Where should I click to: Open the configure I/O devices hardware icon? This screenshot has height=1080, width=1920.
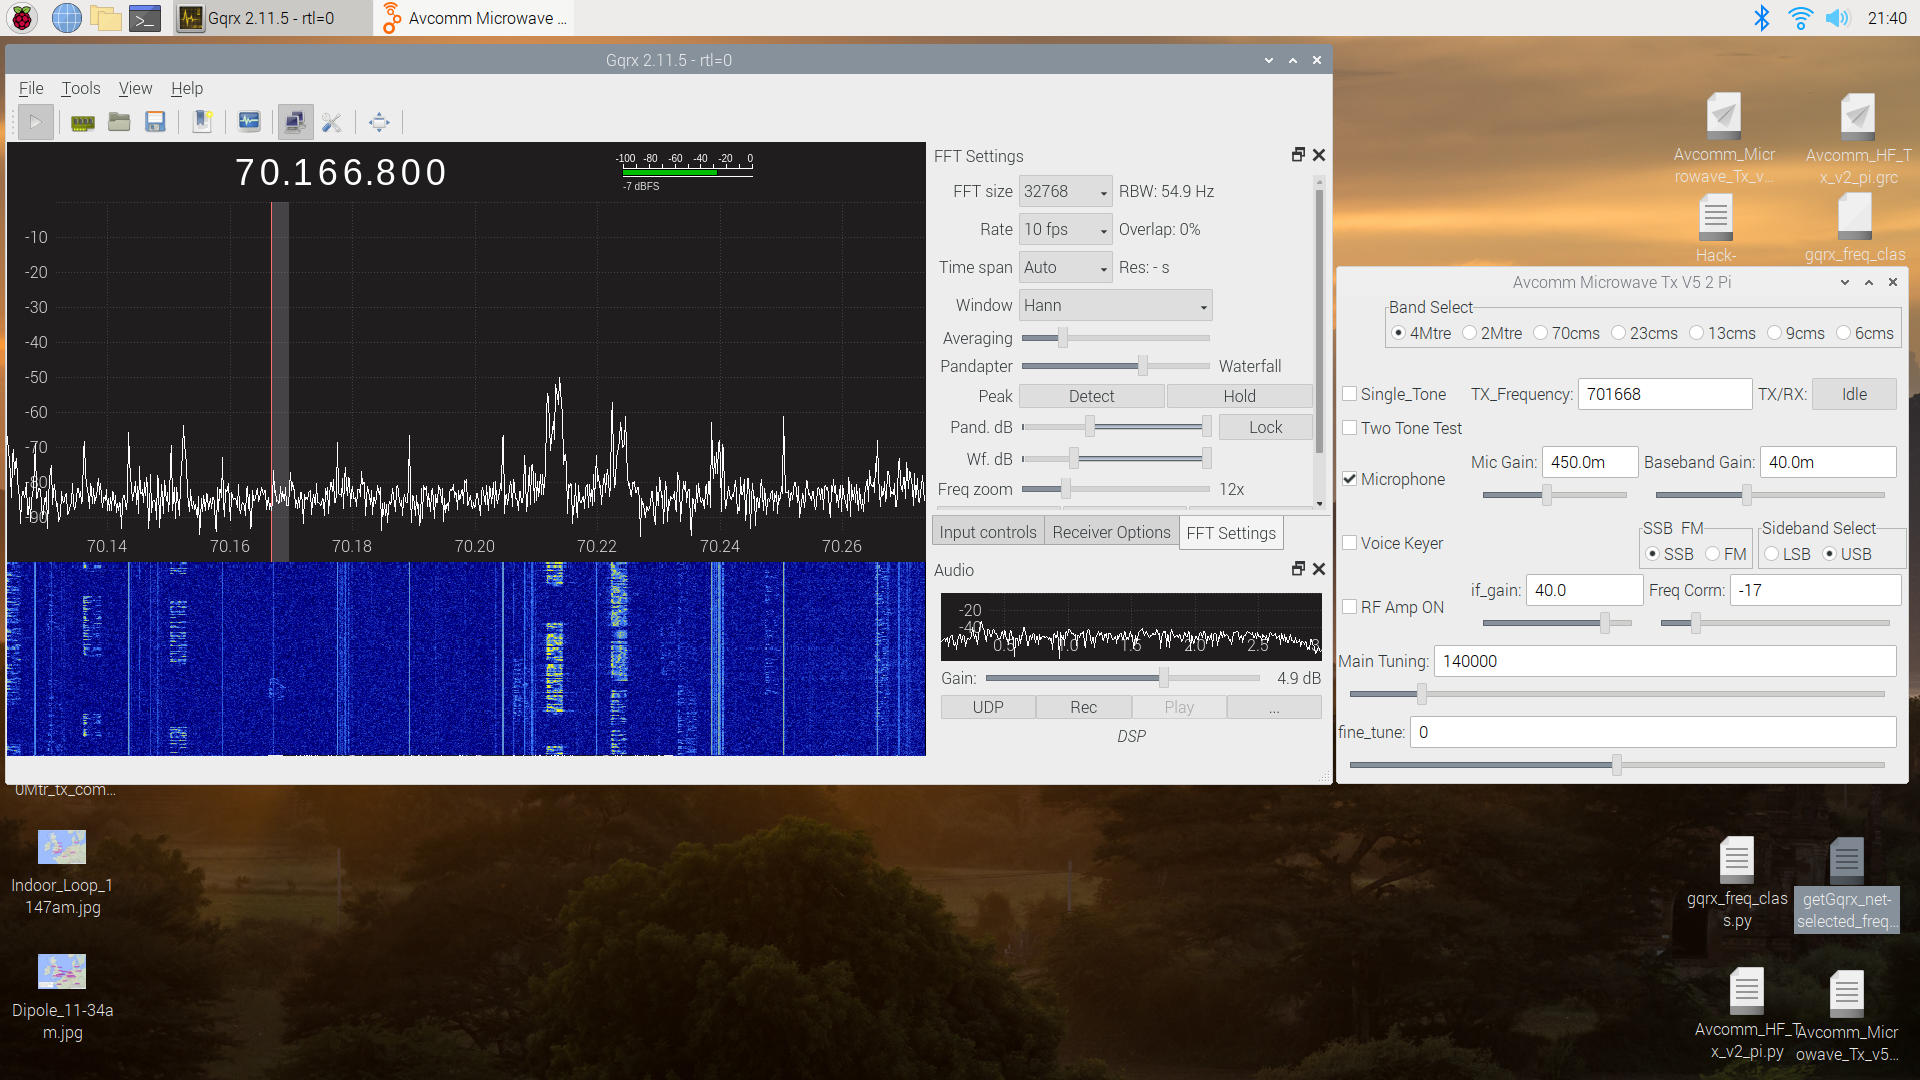[x=83, y=122]
